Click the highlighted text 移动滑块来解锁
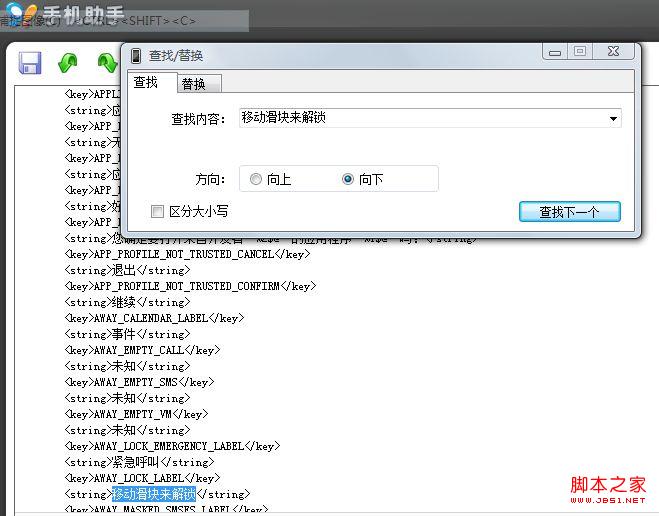 (154, 494)
